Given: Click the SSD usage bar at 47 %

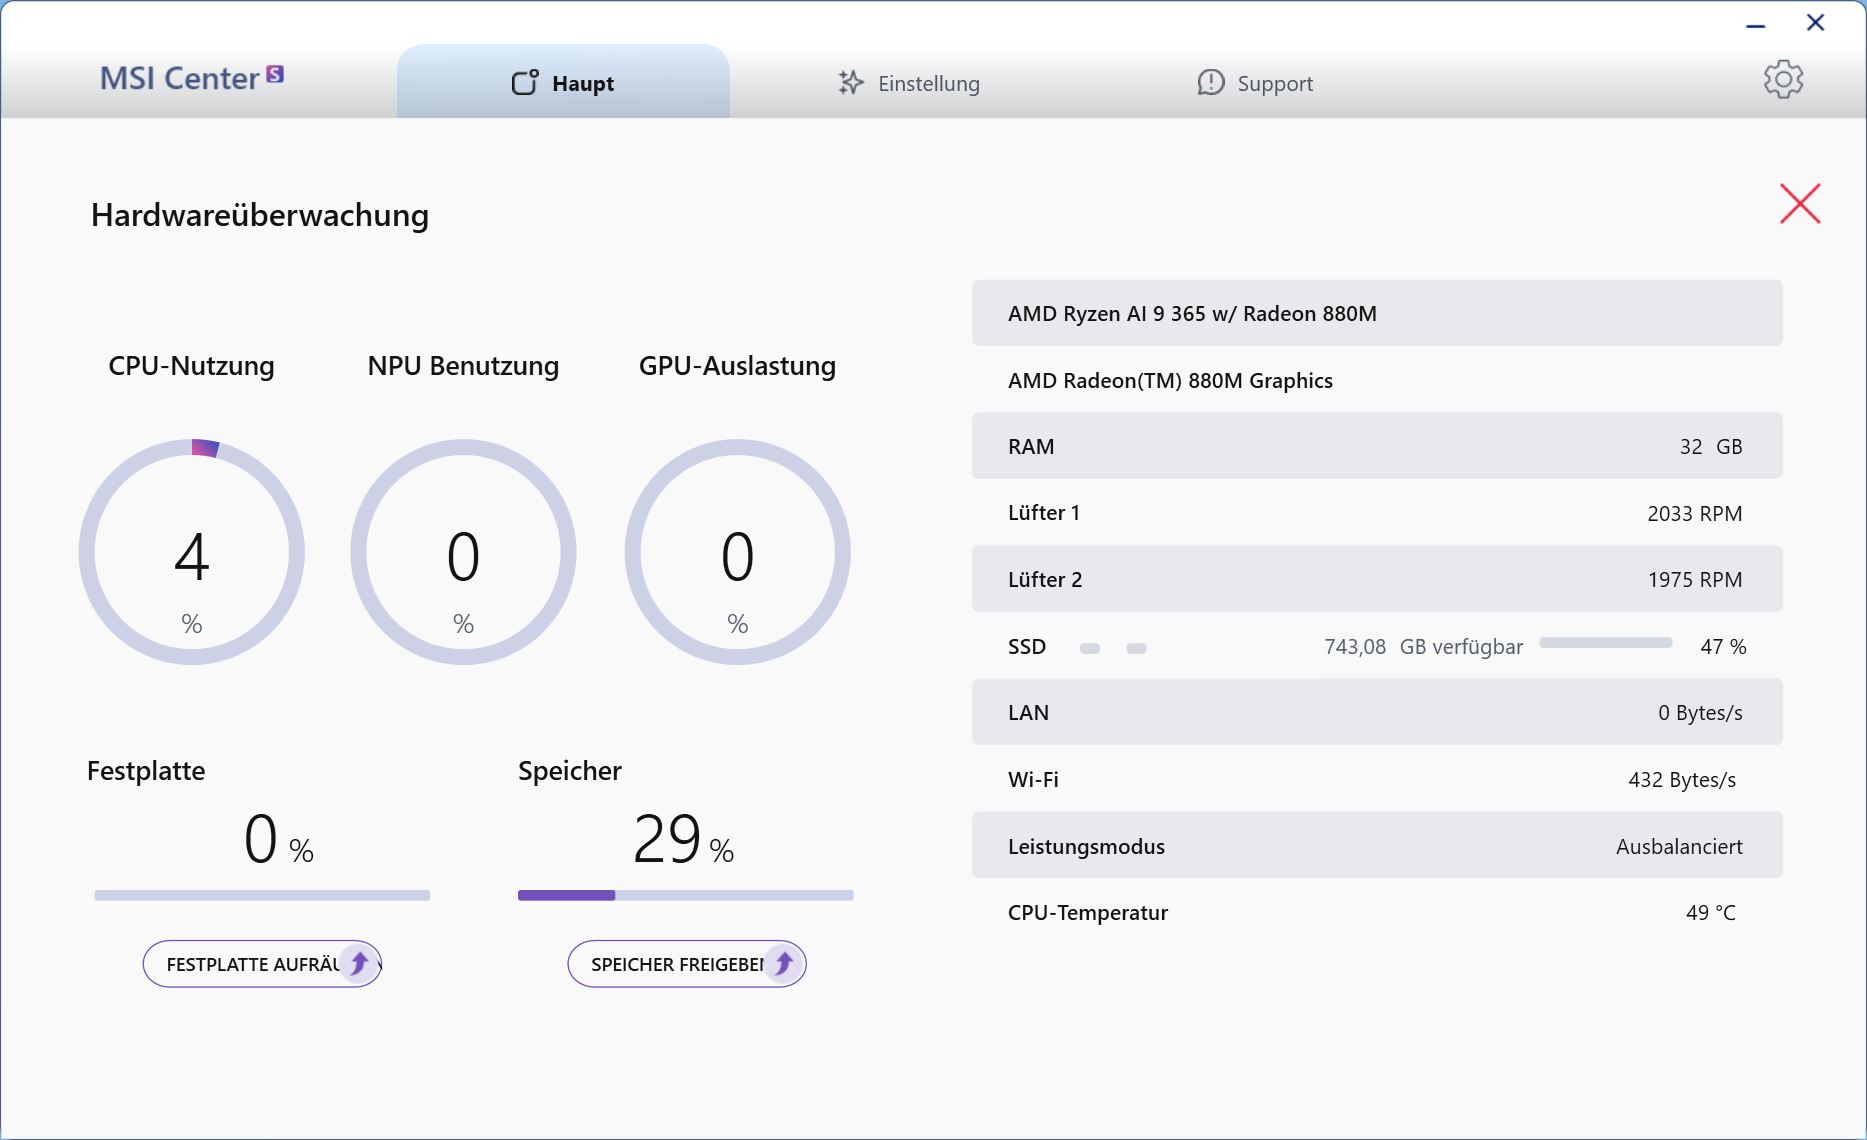Looking at the screenshot, I should pyautogui.click(x=1605, y=643).
